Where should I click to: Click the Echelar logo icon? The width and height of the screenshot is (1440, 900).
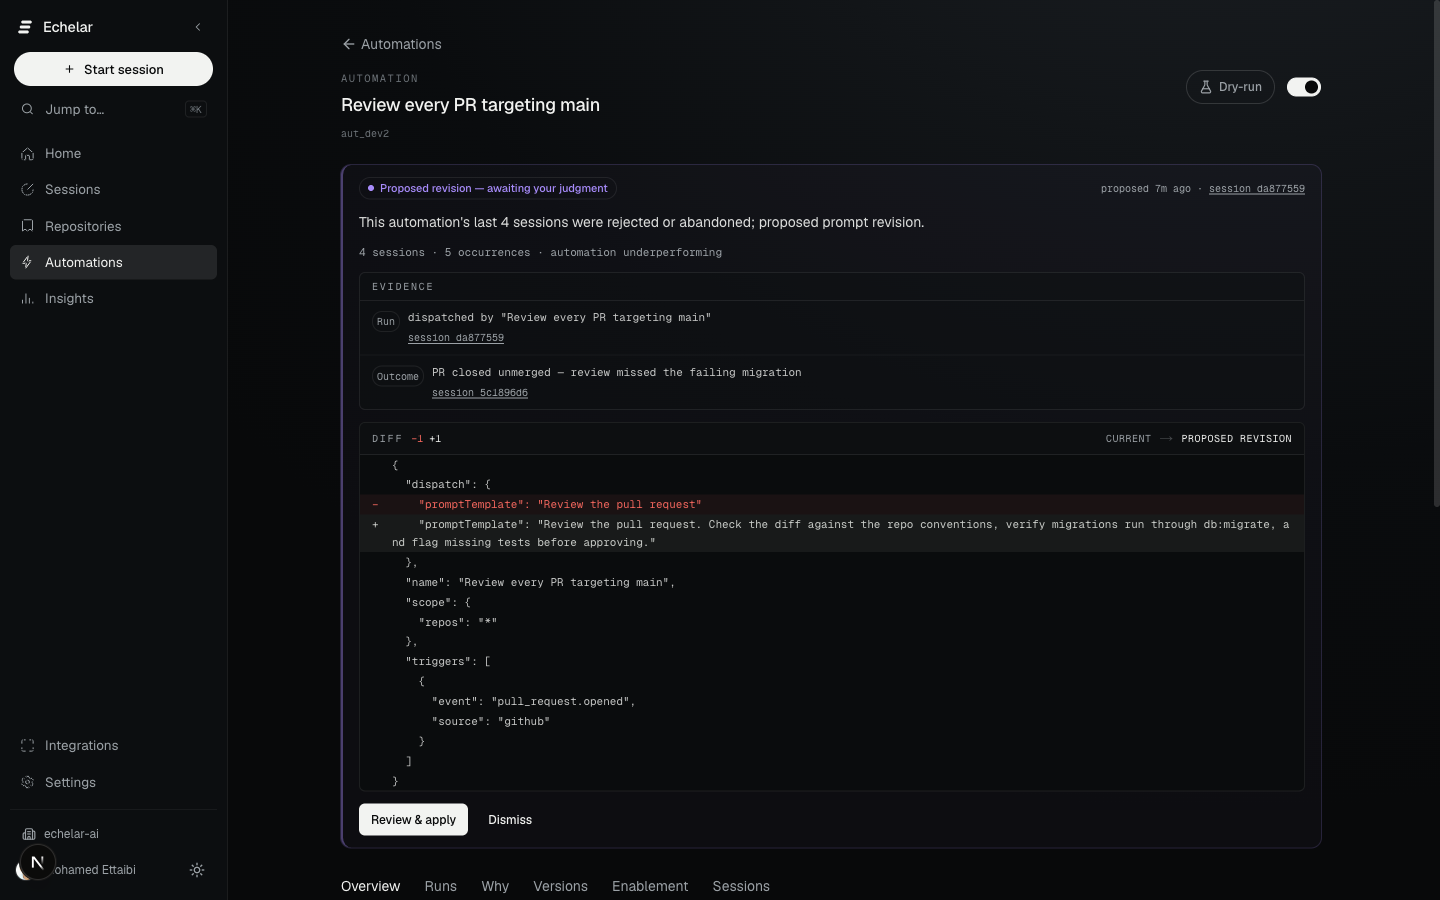click(25, 27)
